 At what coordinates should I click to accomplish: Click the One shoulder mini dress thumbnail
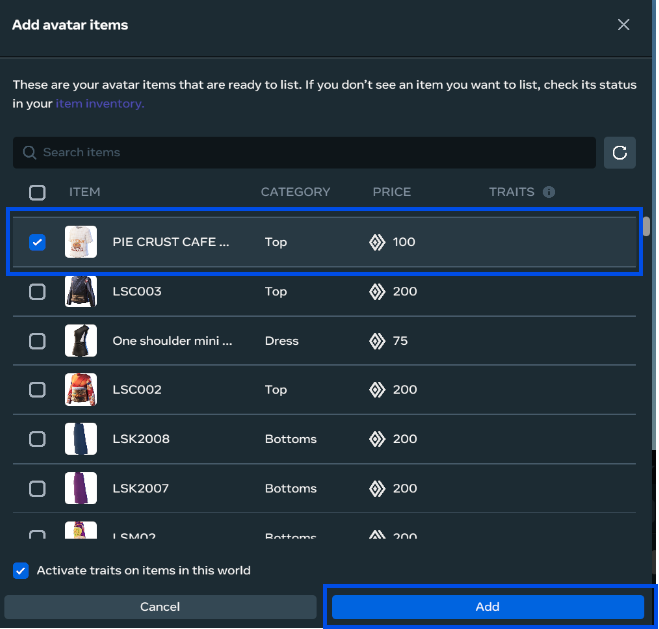point(81,341)
